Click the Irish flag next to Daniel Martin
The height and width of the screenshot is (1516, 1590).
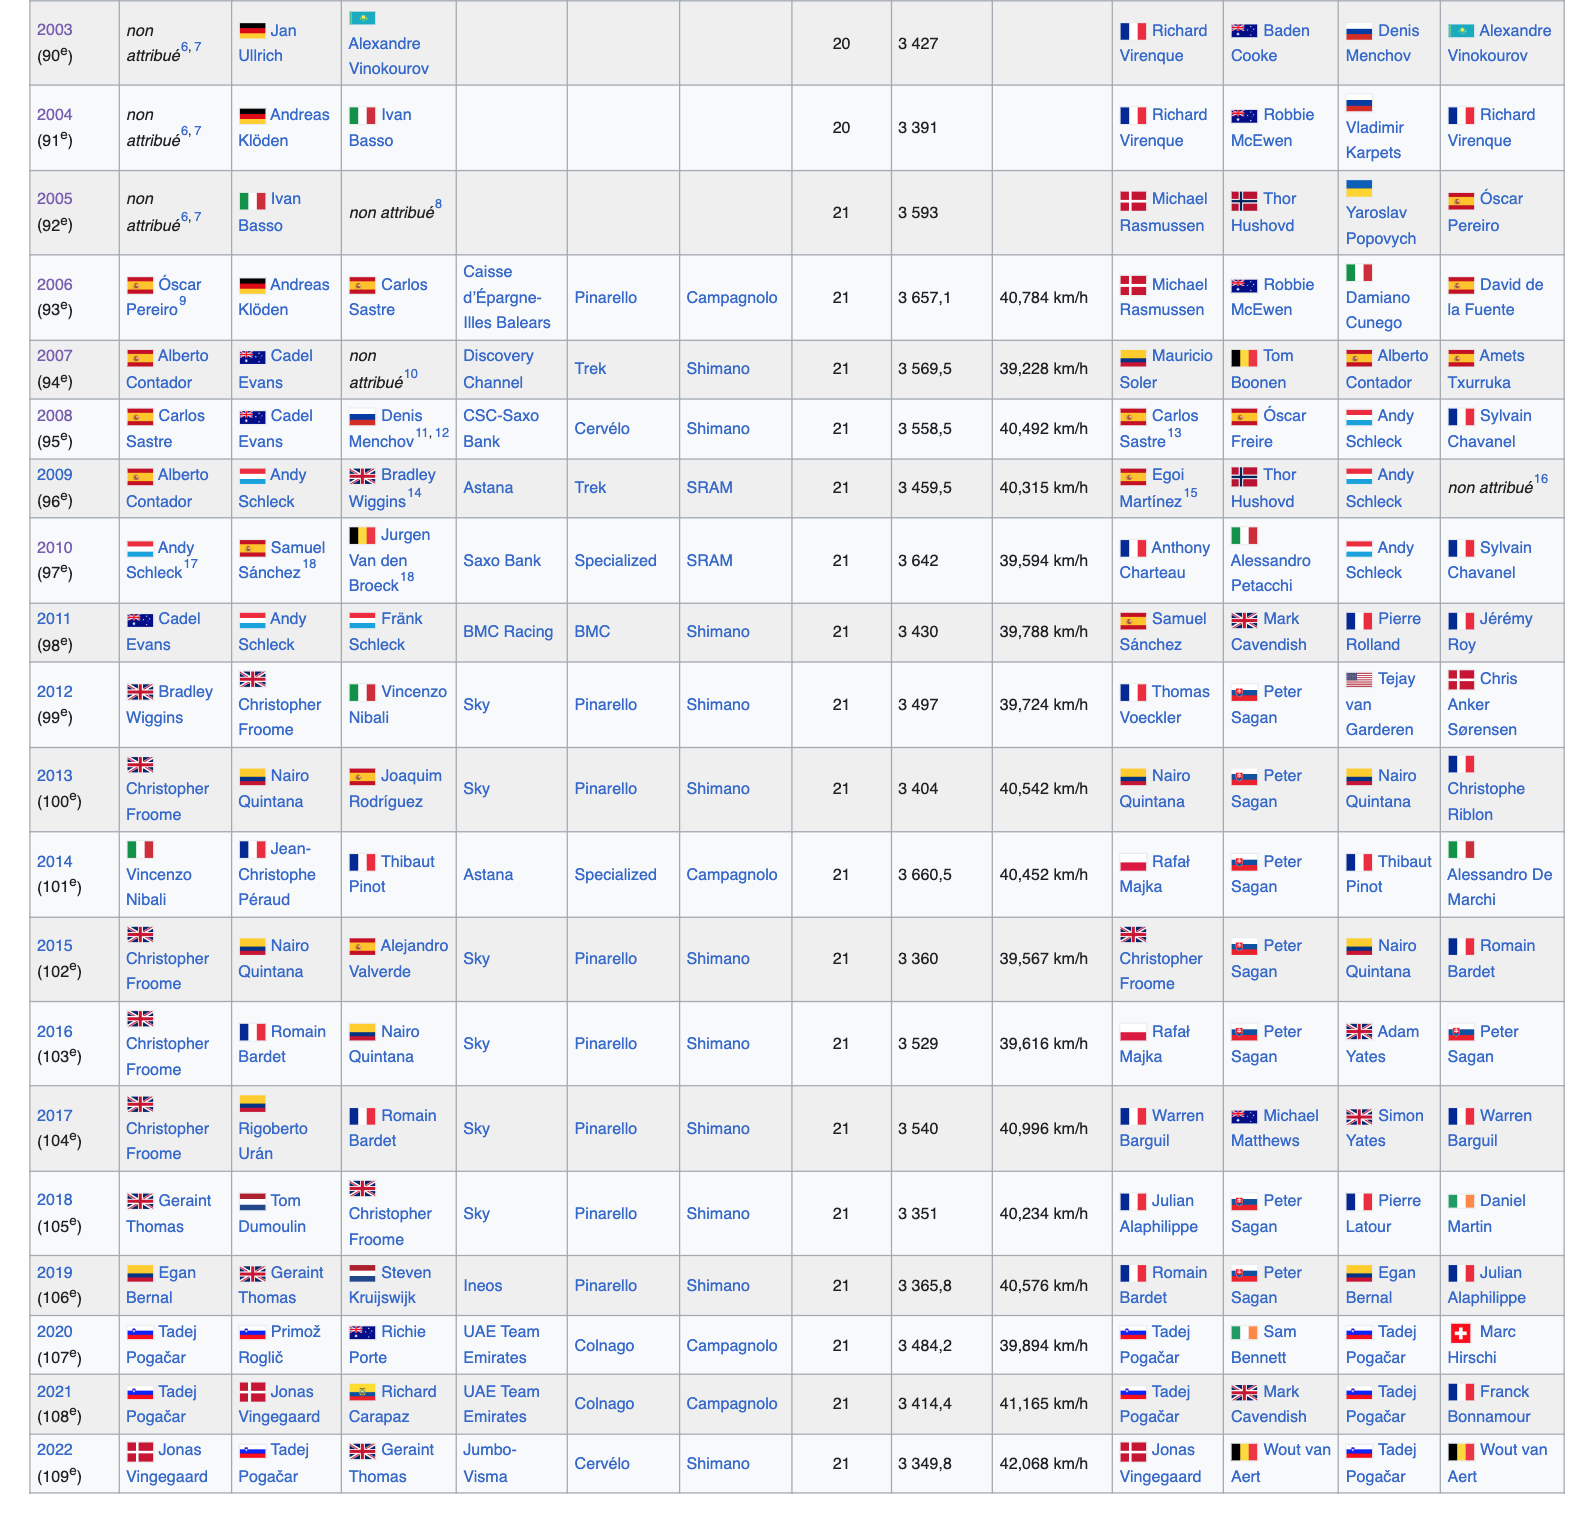pos(1460,1201)
